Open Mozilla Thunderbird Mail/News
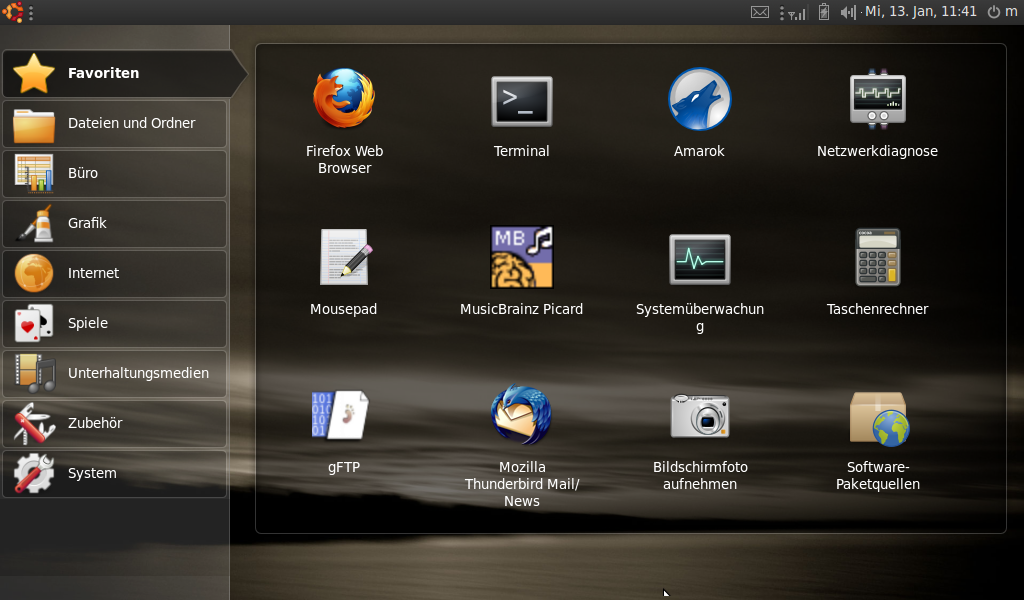 [x=521, y=447]
